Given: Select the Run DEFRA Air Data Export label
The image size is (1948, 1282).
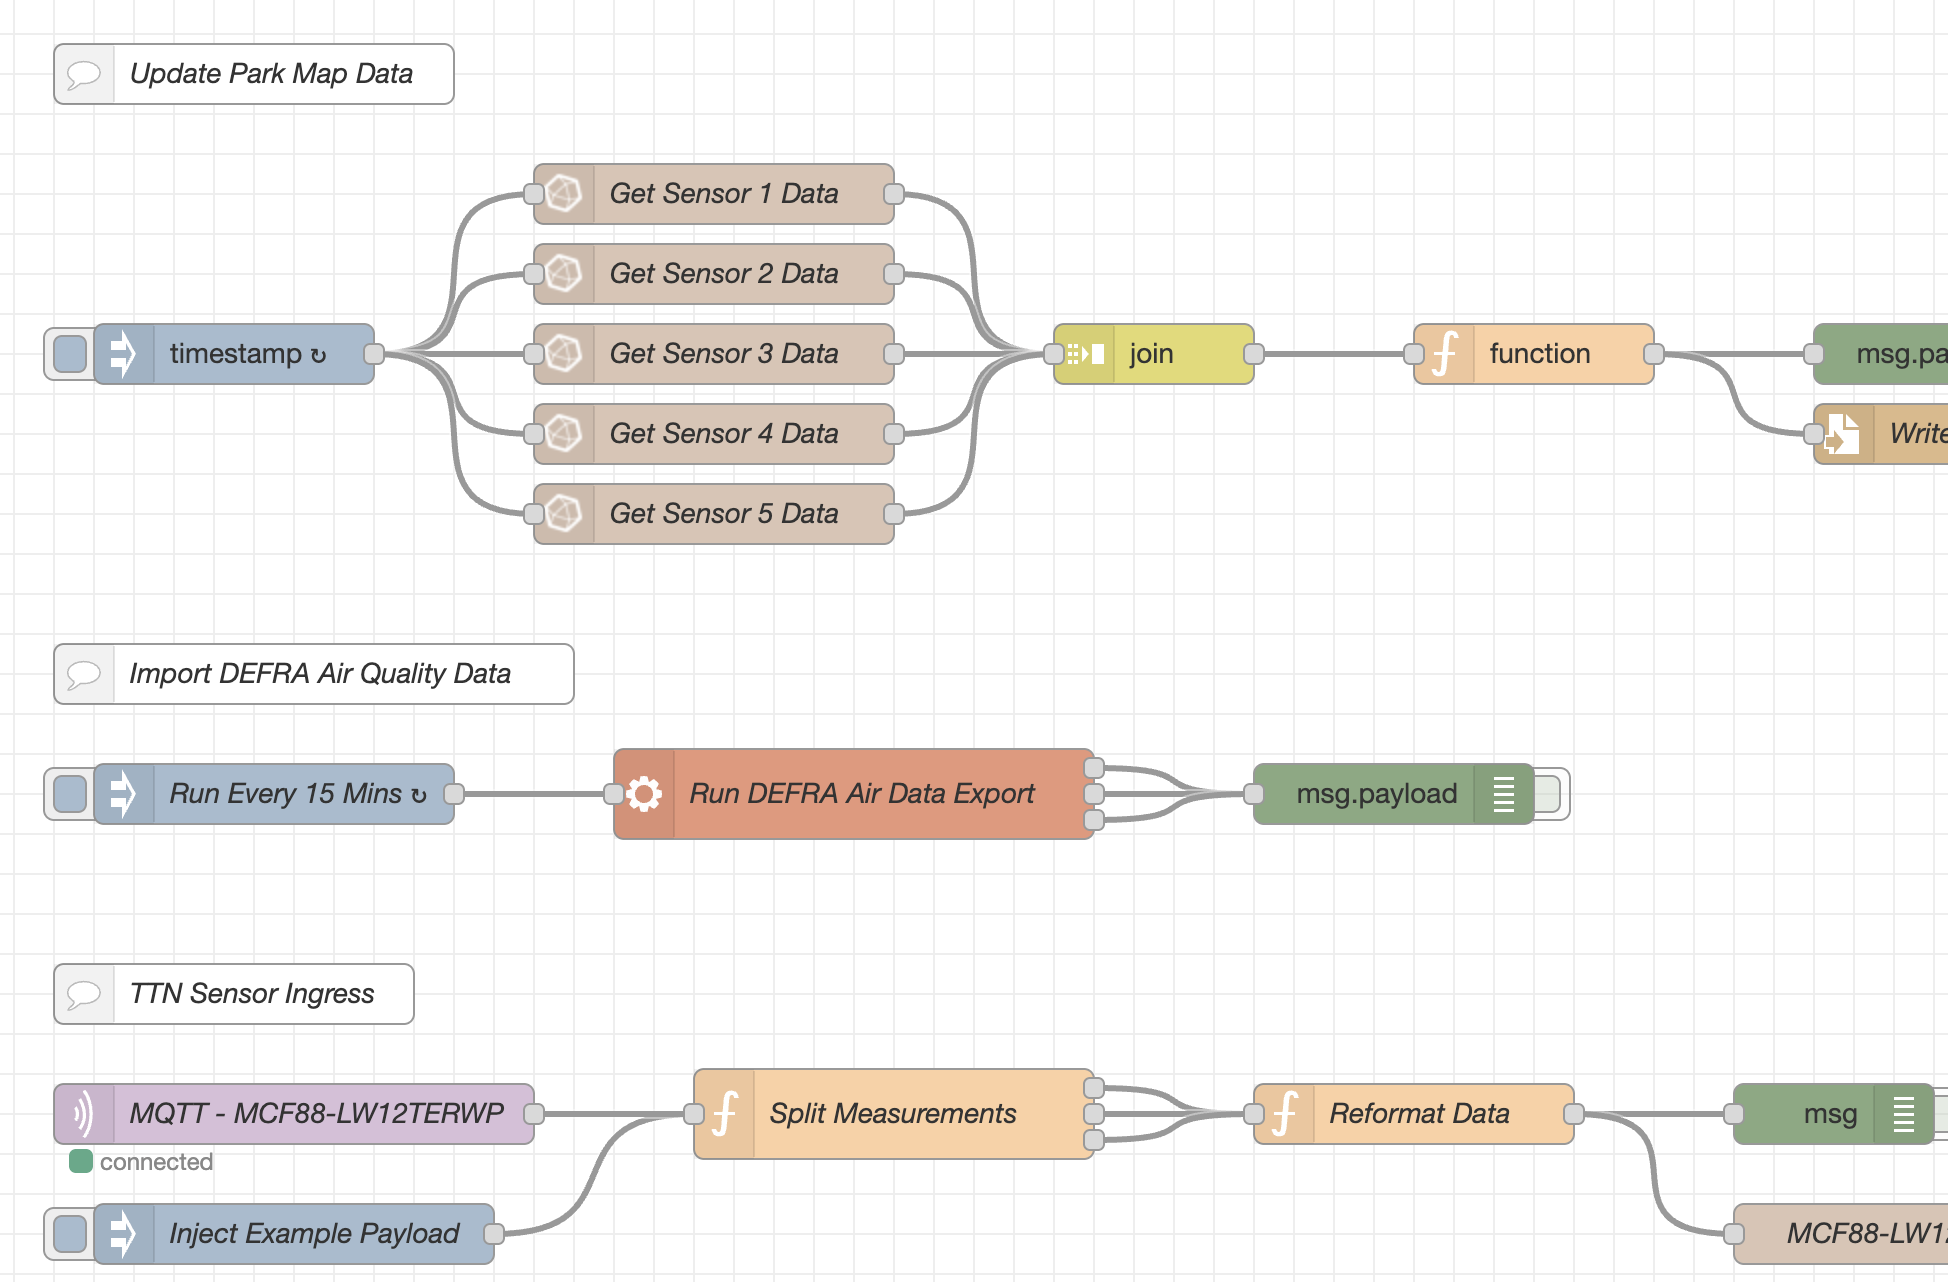Looking at the screenshot, I should tap(862, 794).
